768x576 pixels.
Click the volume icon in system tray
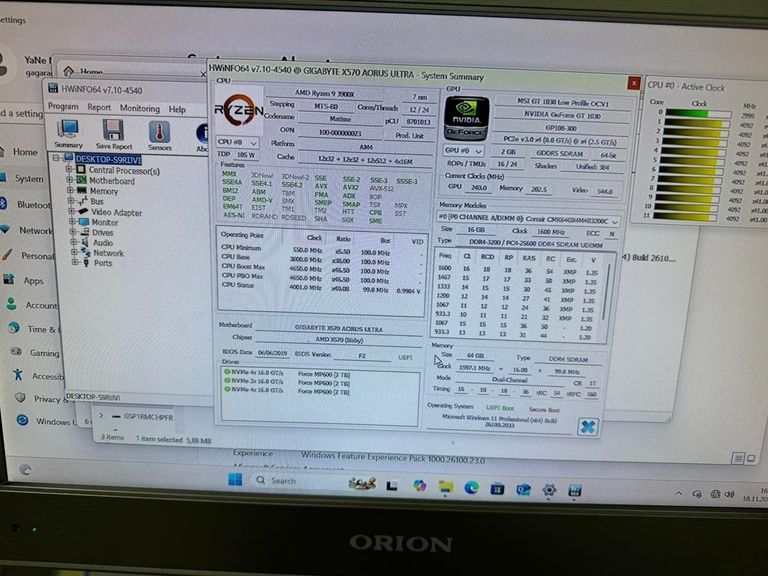(729, 495)
